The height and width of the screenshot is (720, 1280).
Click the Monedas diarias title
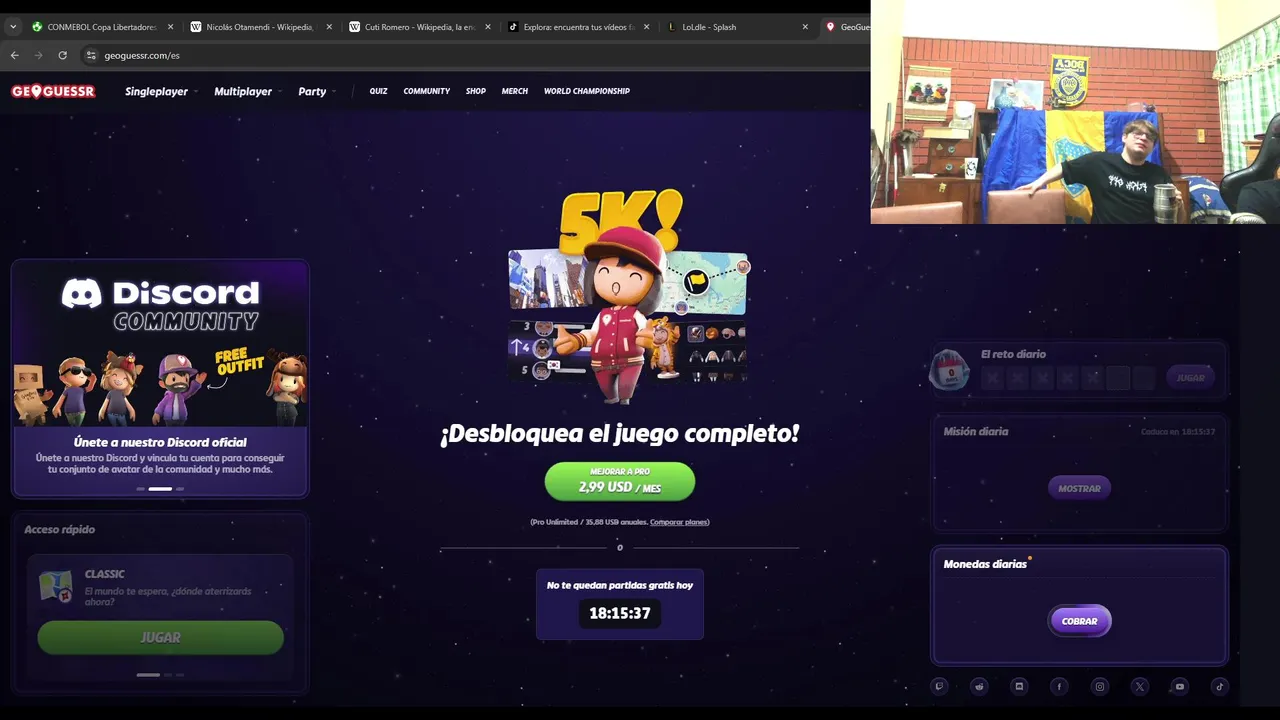click(x=985, y=564)
